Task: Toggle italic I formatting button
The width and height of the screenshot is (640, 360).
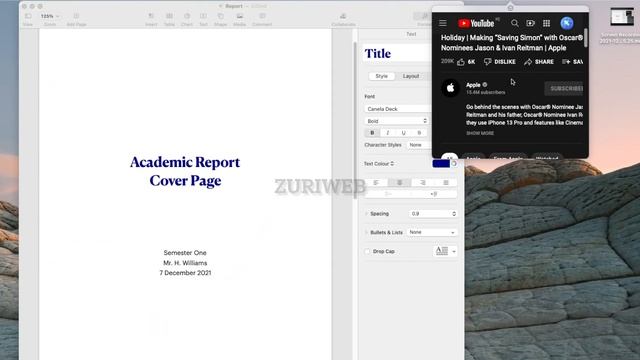Action: coord(387,133)
